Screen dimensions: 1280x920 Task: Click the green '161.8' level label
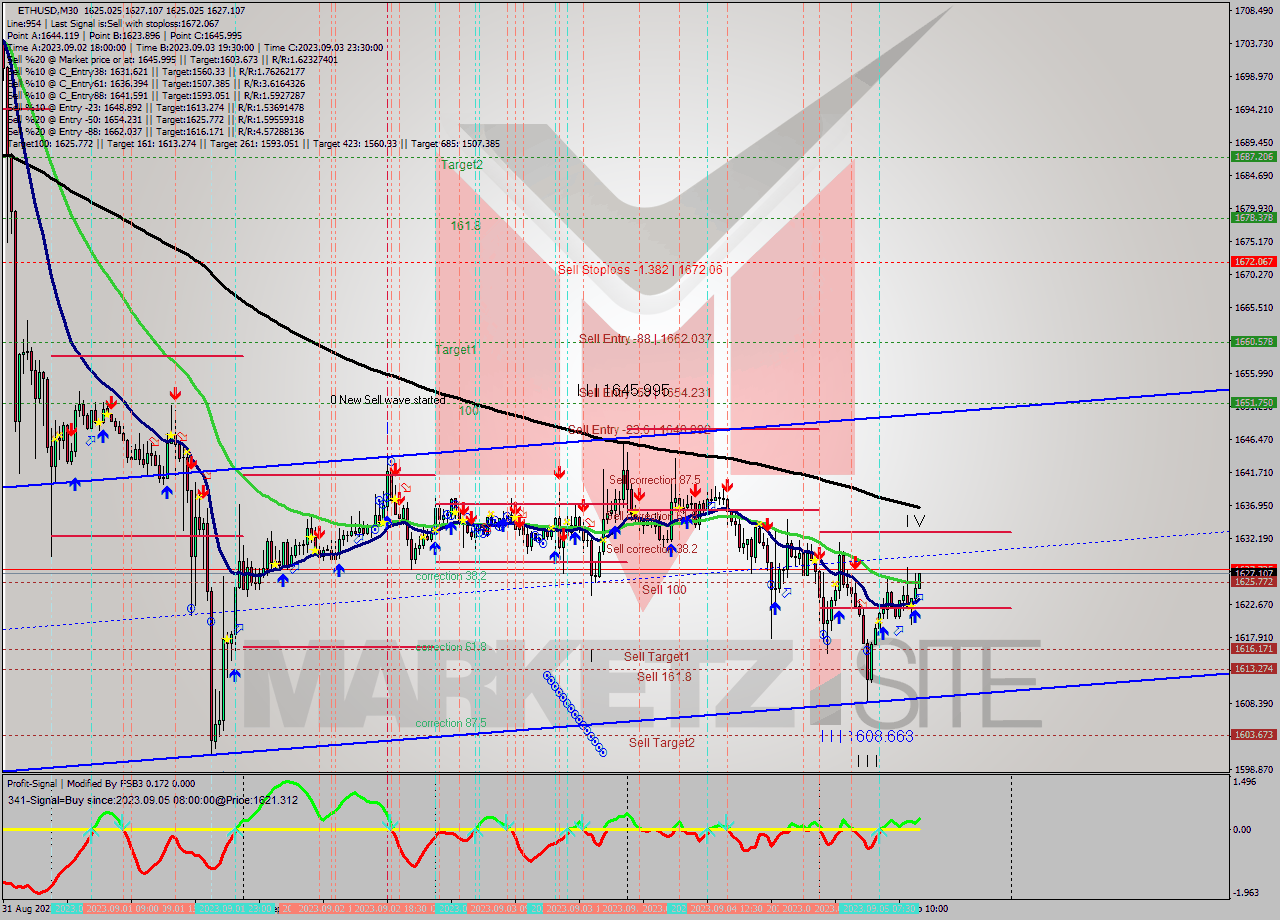pyautogui.click(x=465, y=226)
